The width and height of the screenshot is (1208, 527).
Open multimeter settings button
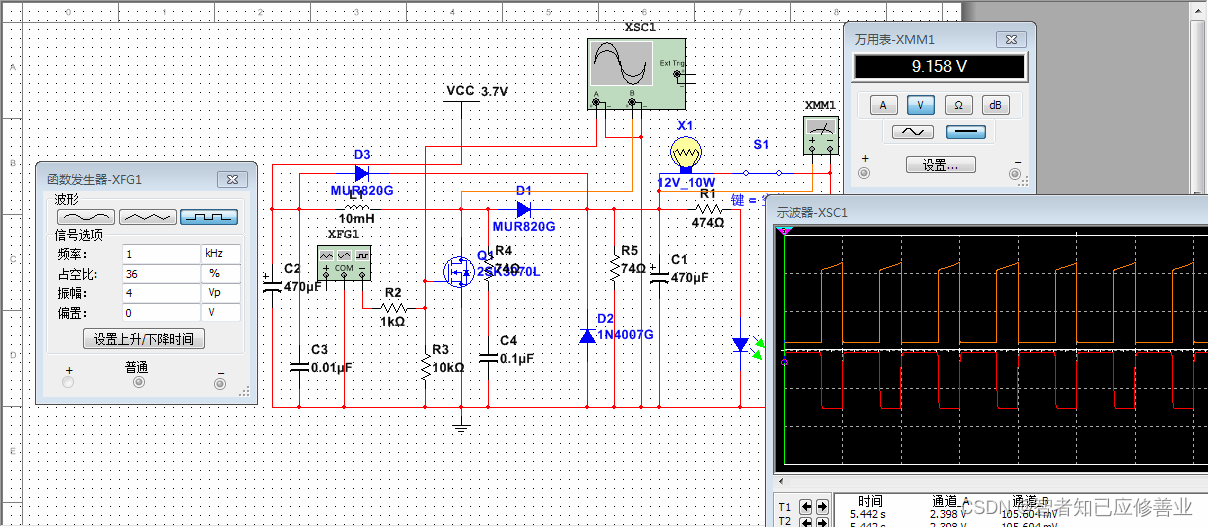pos(940,165)
